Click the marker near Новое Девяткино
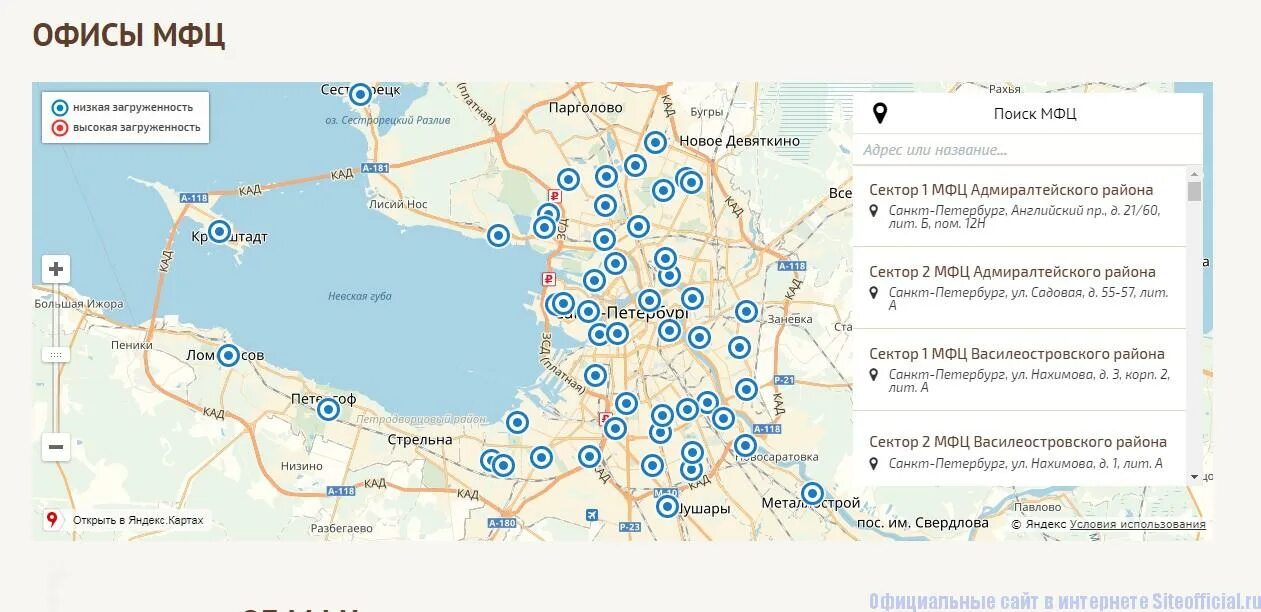This screenshot has height=612, width=1261. 655,143
